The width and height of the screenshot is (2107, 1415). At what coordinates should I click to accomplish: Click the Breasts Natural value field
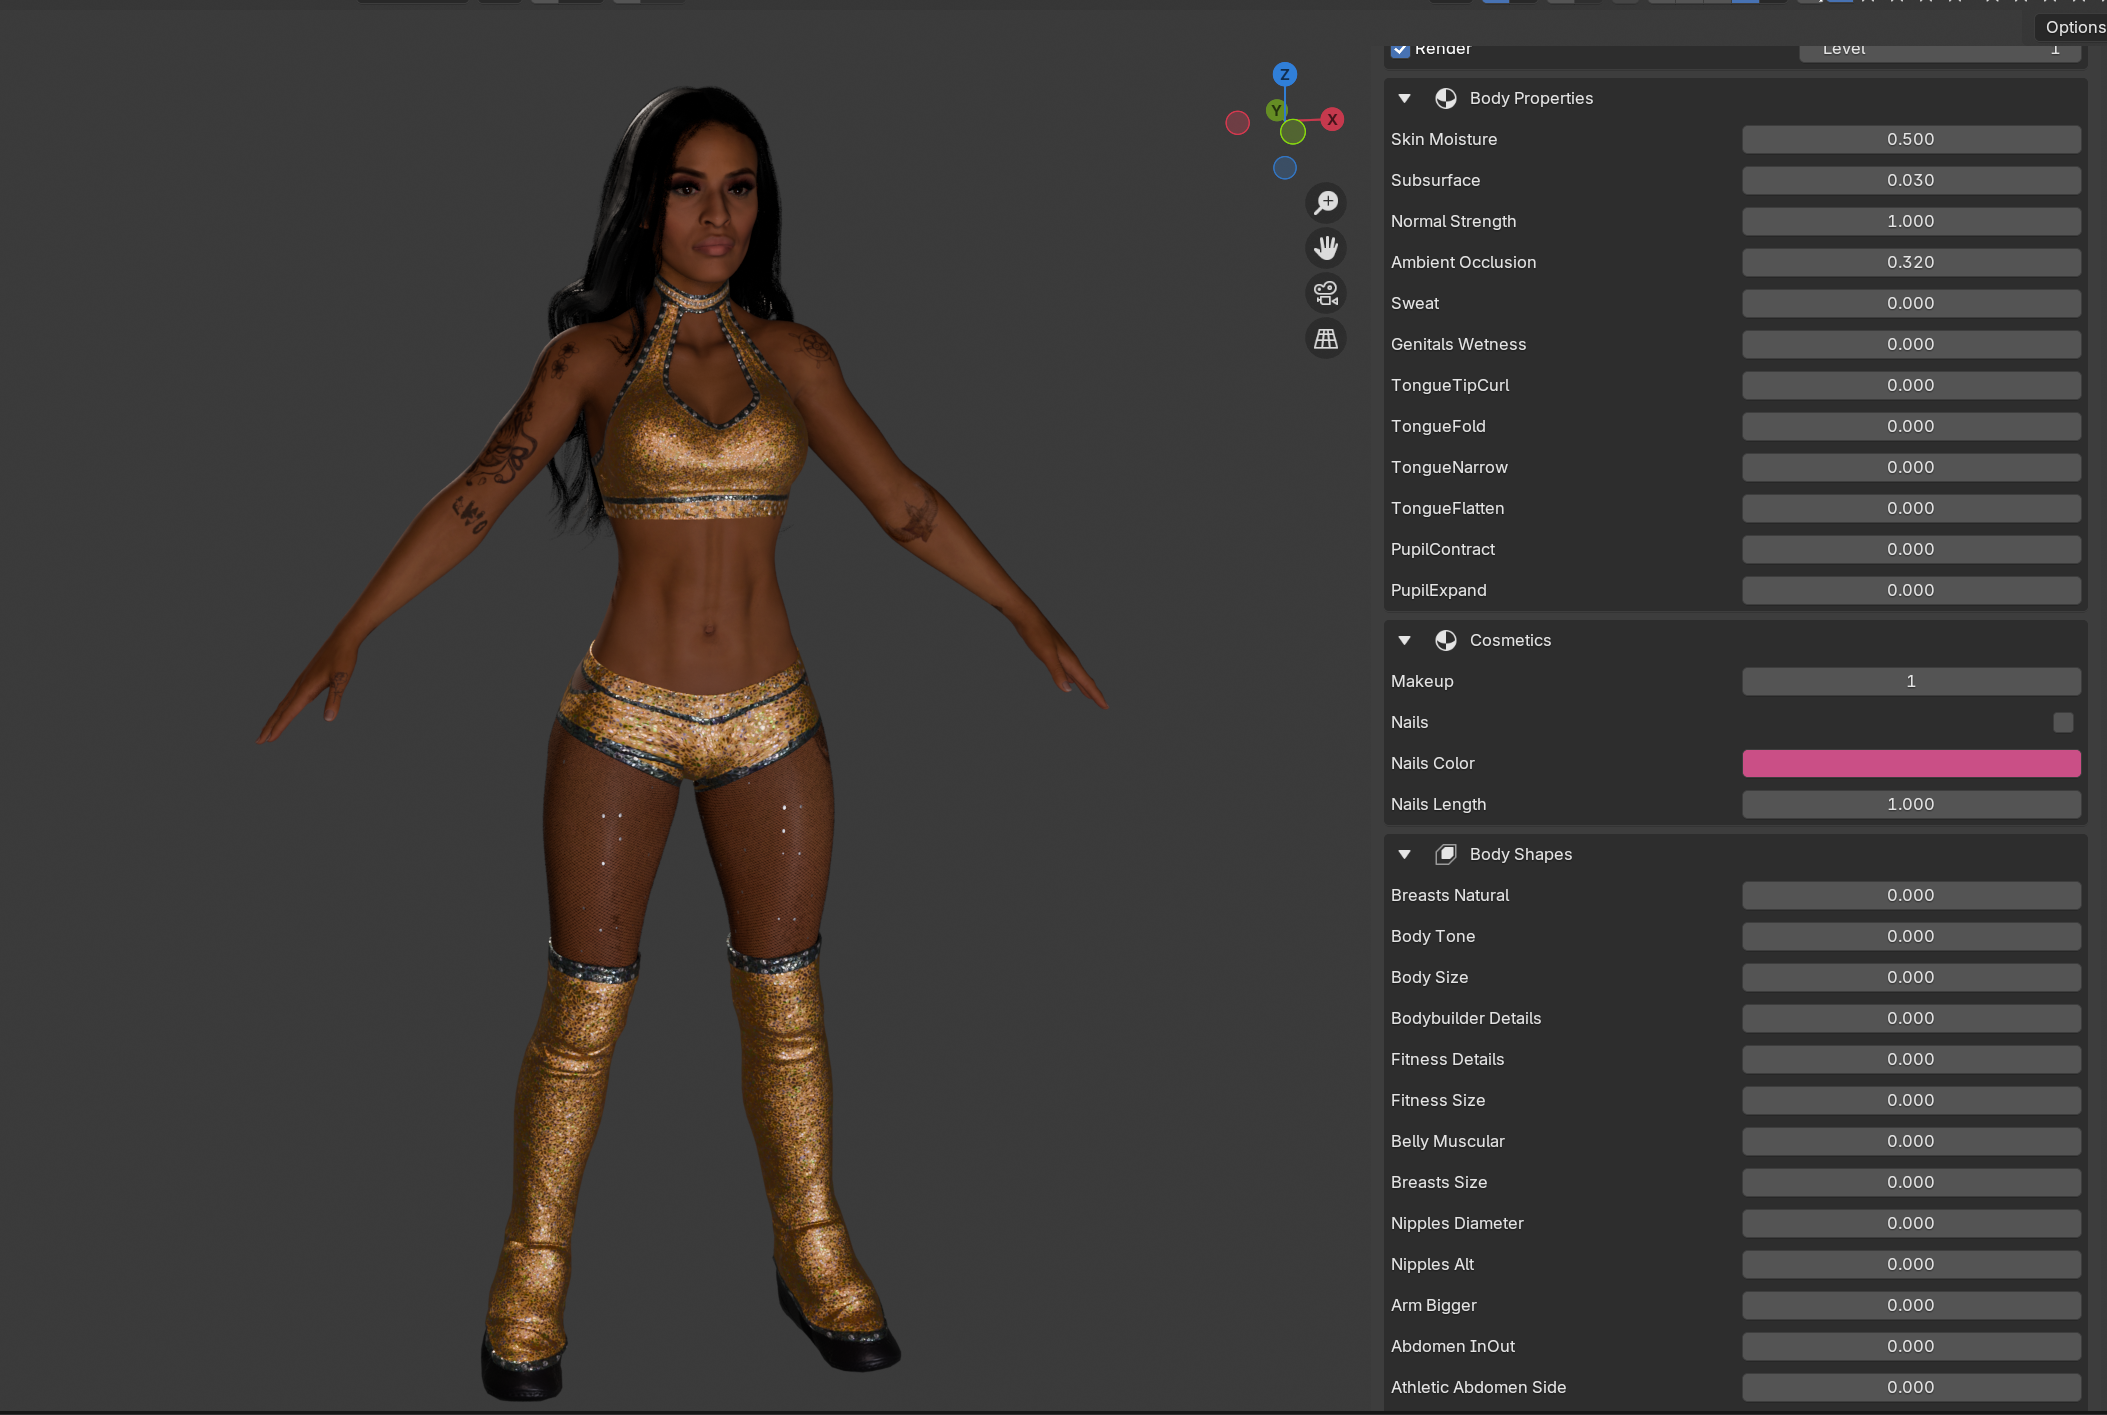coord(1911,895)
